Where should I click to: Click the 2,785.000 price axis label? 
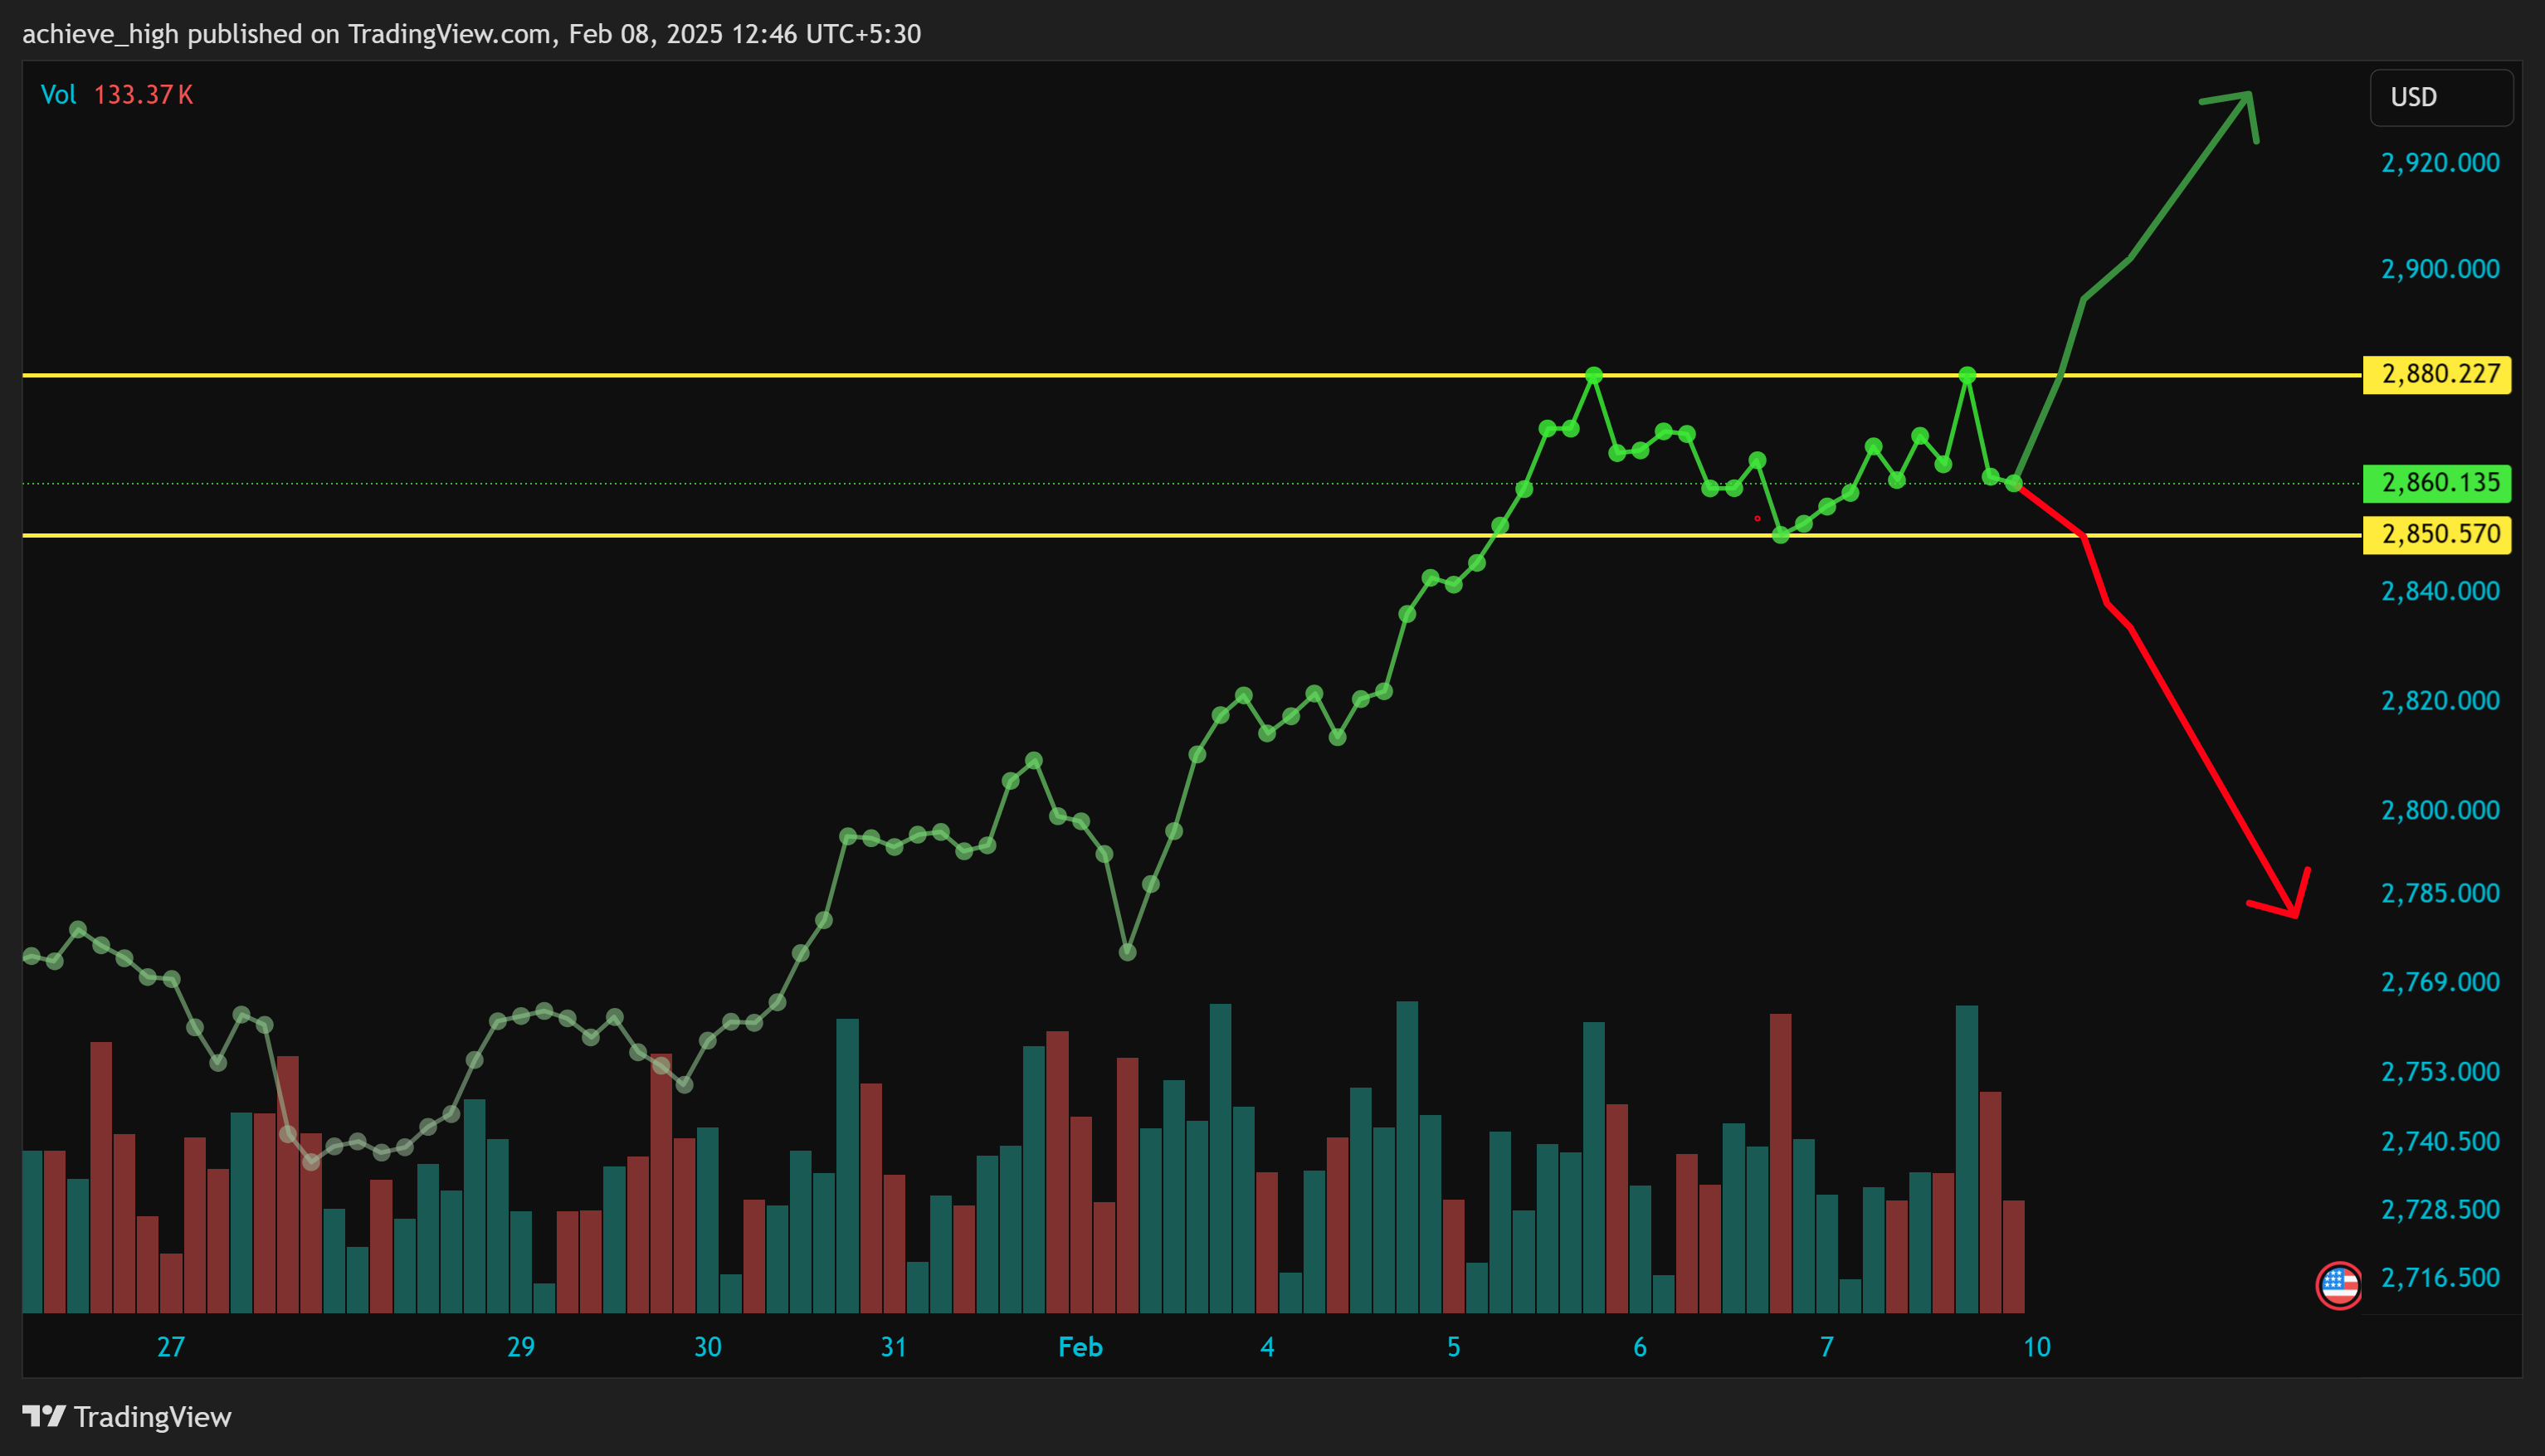click(x=2440, y=893)
